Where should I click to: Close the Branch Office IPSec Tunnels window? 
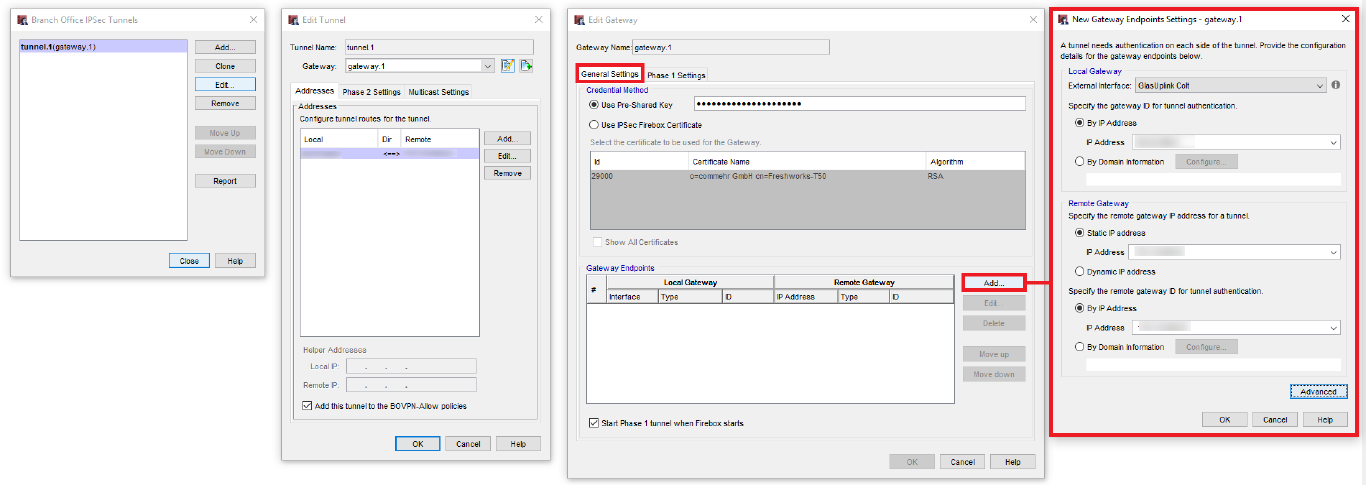point(251,19)
